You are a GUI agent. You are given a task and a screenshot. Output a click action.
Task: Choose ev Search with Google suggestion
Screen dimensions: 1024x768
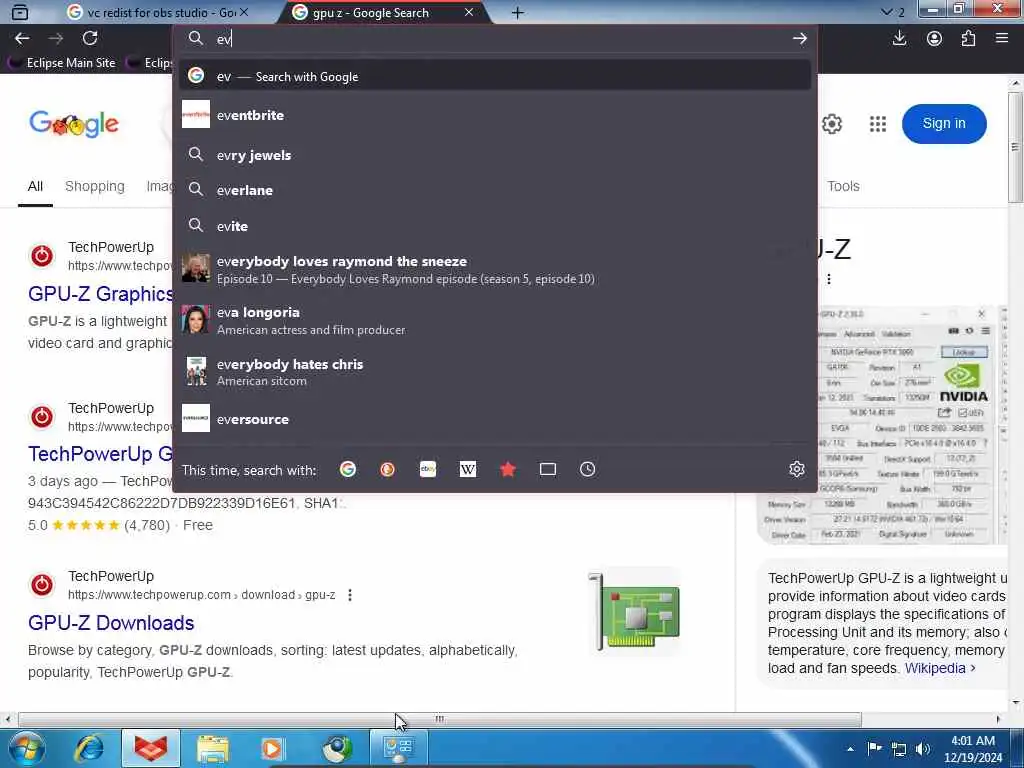(495, 76)
